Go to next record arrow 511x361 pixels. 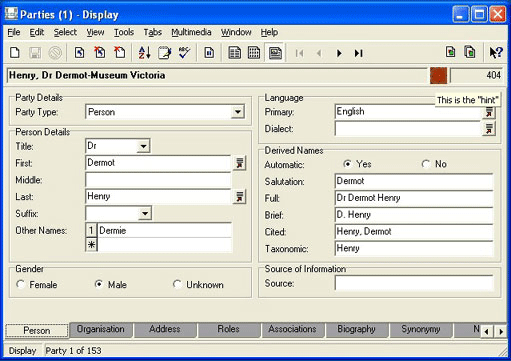pos(339,53)
